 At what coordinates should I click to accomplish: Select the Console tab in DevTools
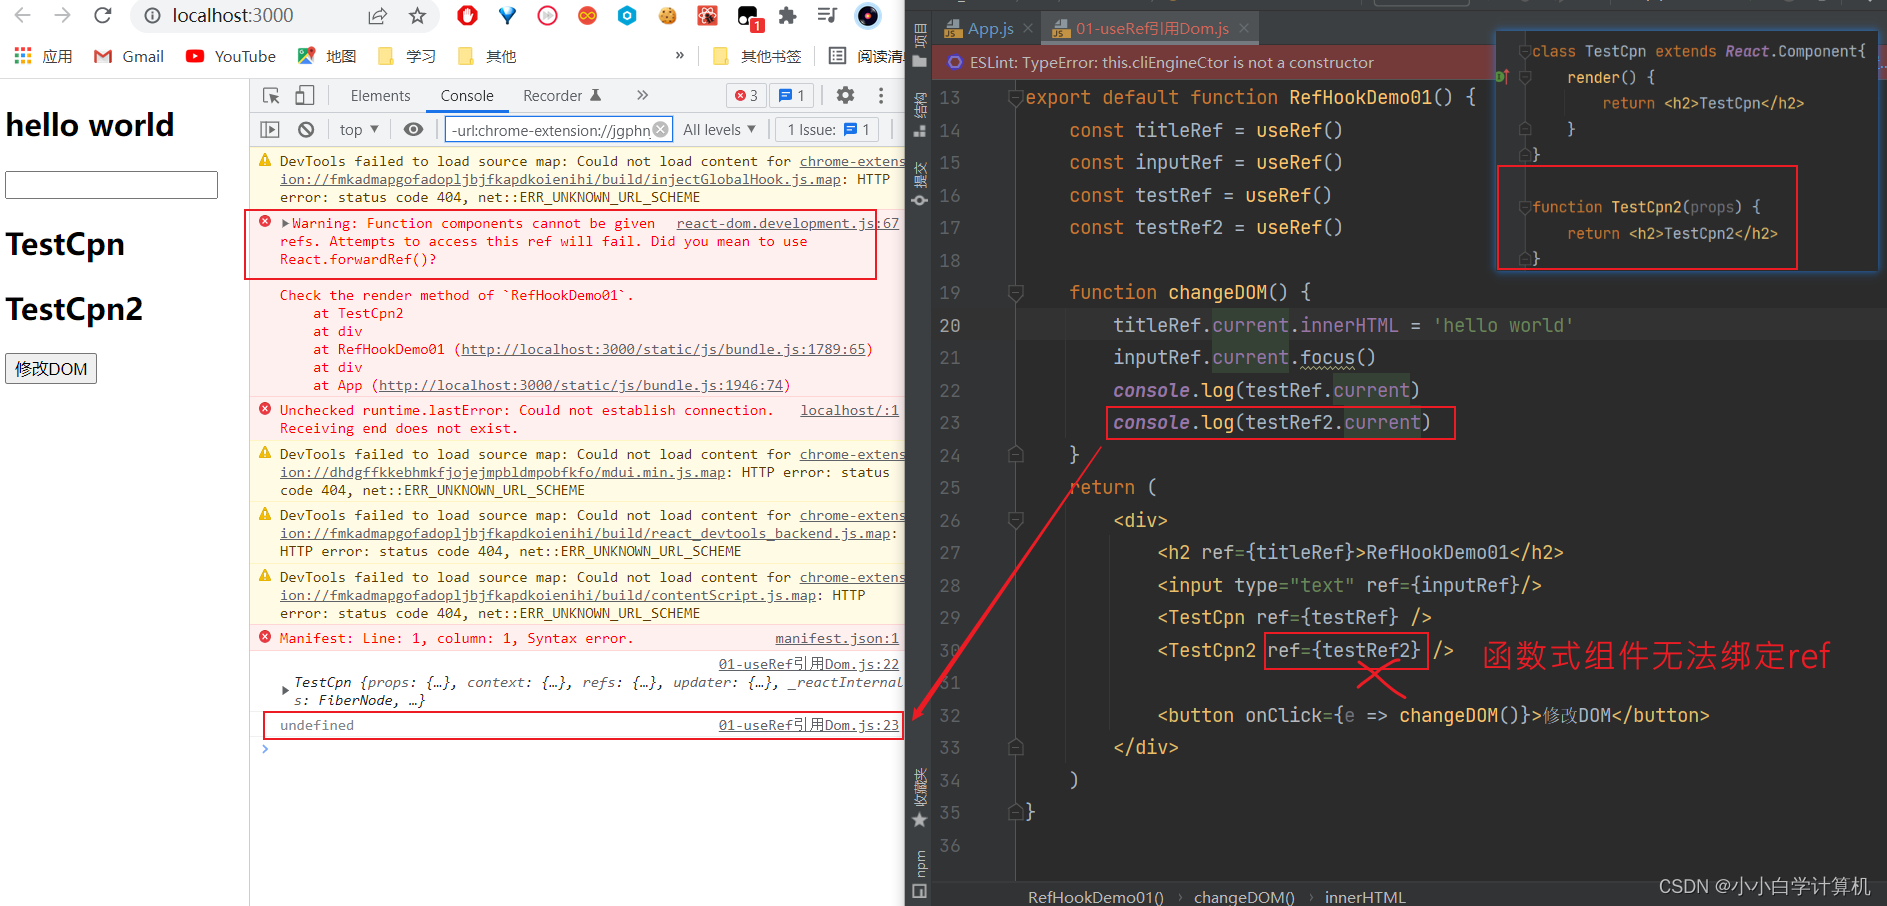tap(467, 96)
